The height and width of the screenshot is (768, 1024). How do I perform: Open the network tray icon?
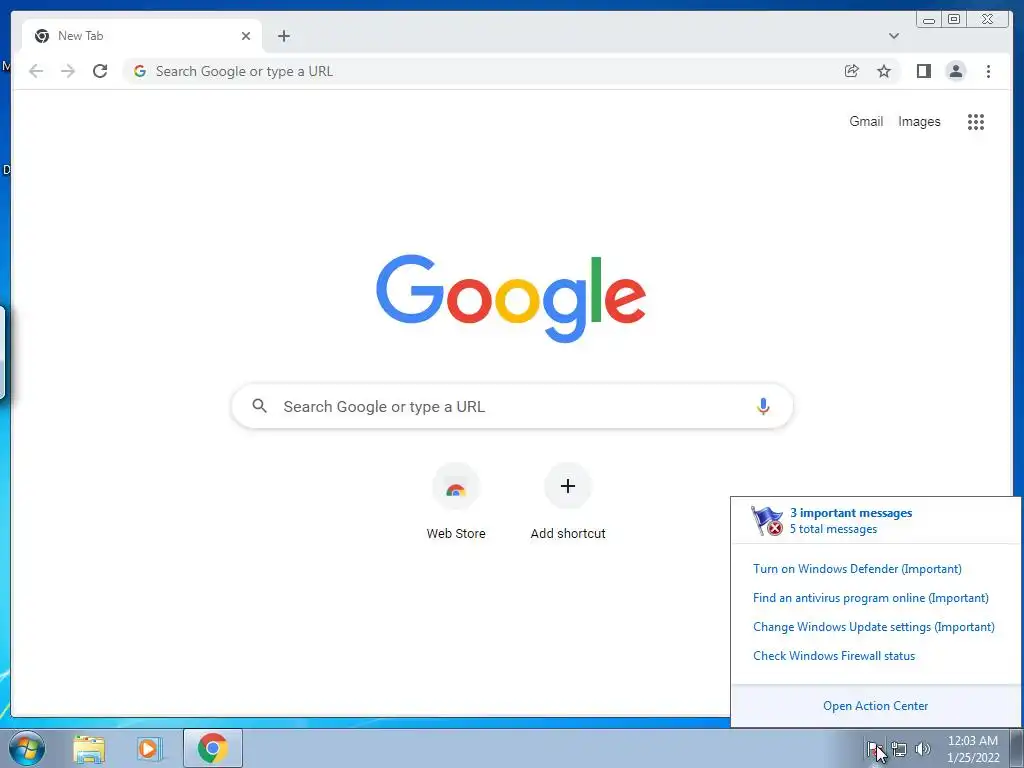pyautogui.click(x=899, y=749)
